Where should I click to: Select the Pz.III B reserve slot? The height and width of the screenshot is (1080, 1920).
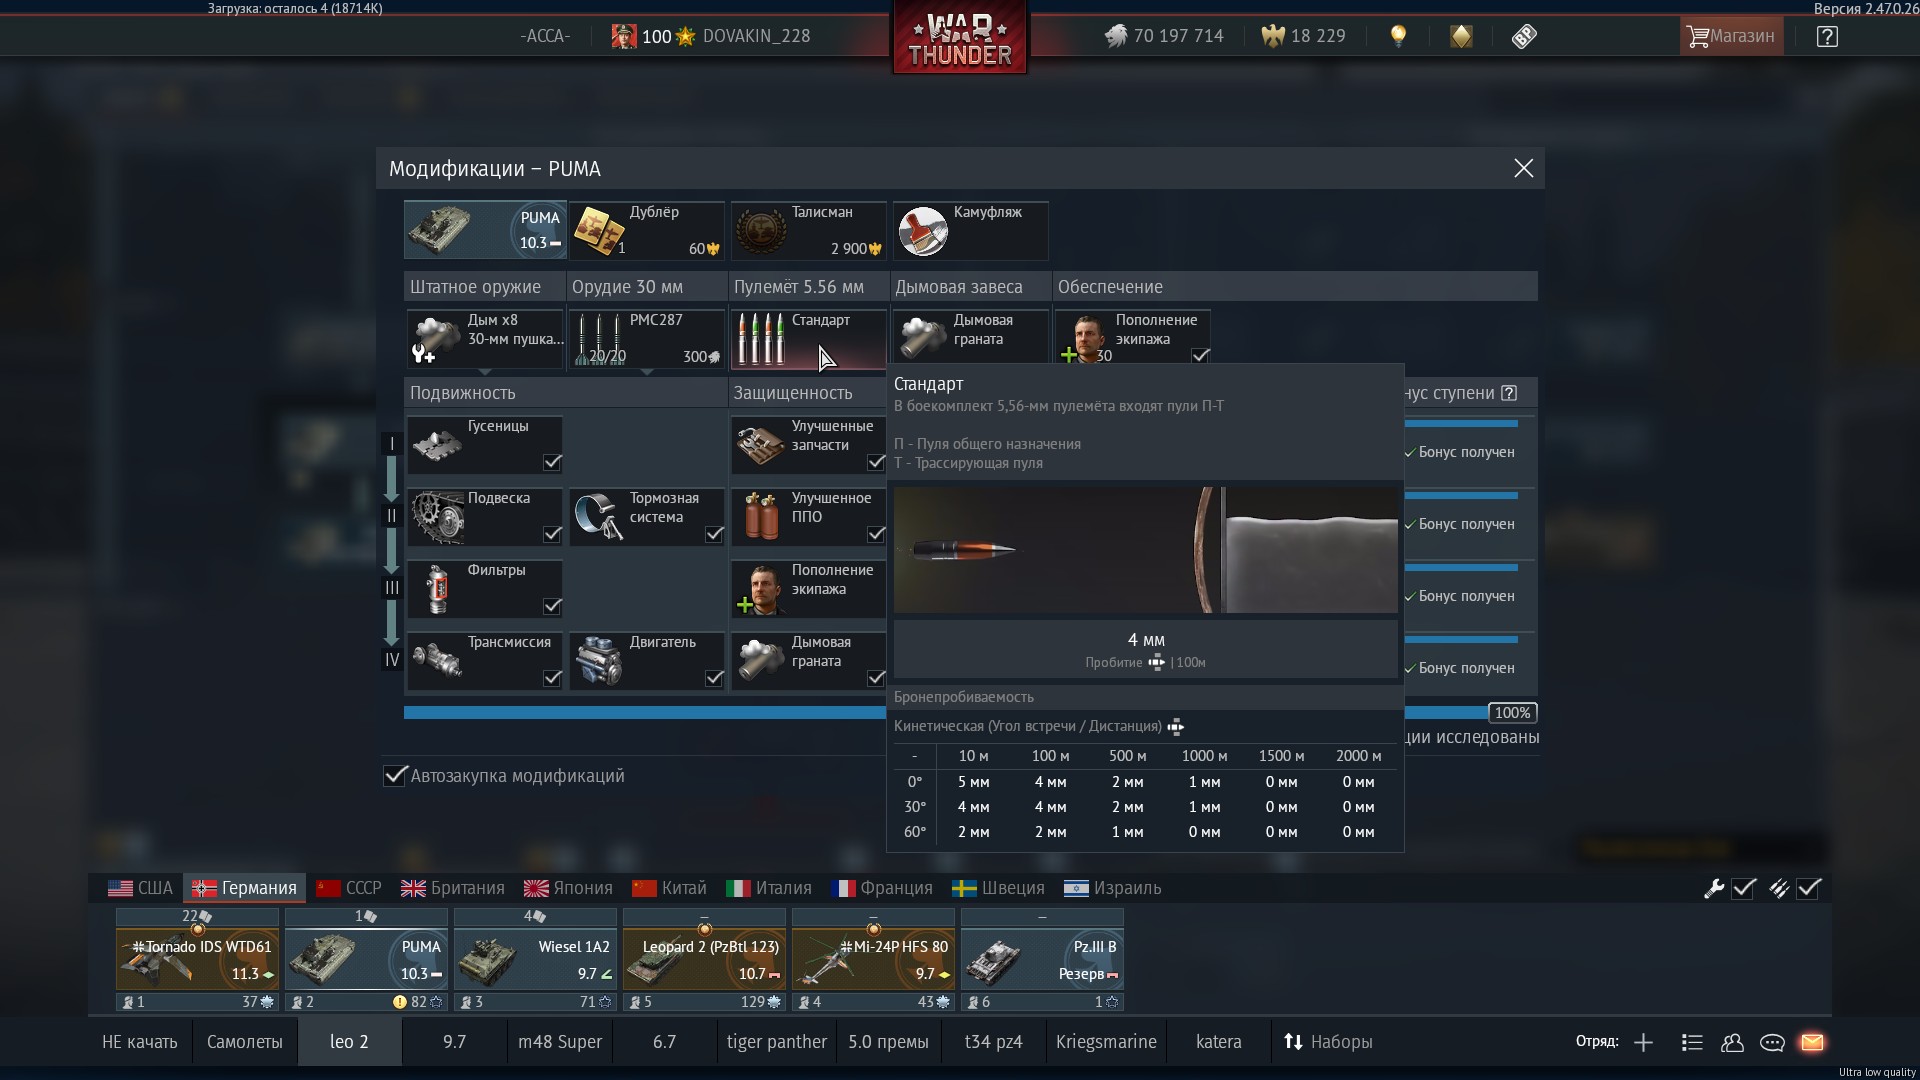pos(1042,959)
